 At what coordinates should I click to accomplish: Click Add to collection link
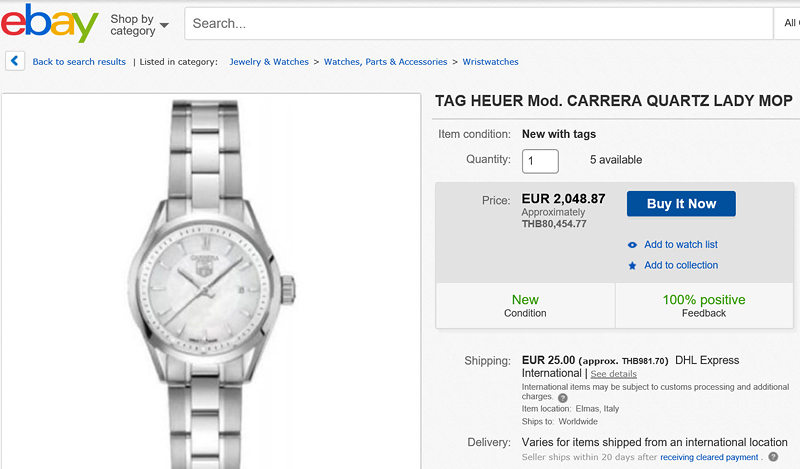tap(680, 266)
